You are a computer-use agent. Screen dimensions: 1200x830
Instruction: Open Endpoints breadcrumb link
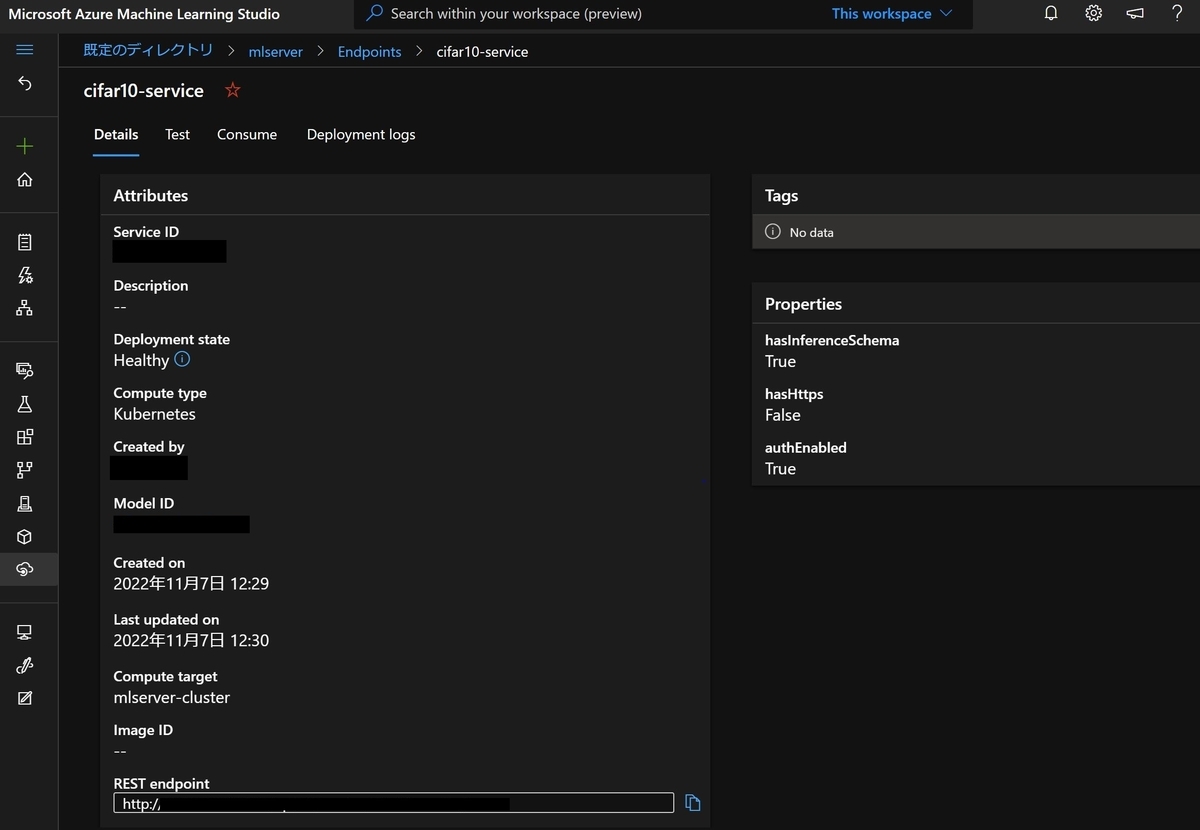coord(369,52)
